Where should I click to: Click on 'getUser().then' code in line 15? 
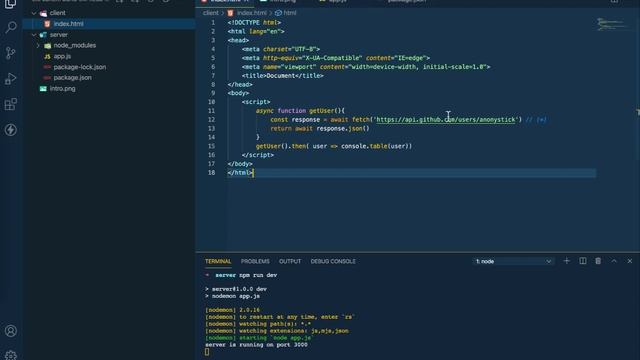point(281,146)
